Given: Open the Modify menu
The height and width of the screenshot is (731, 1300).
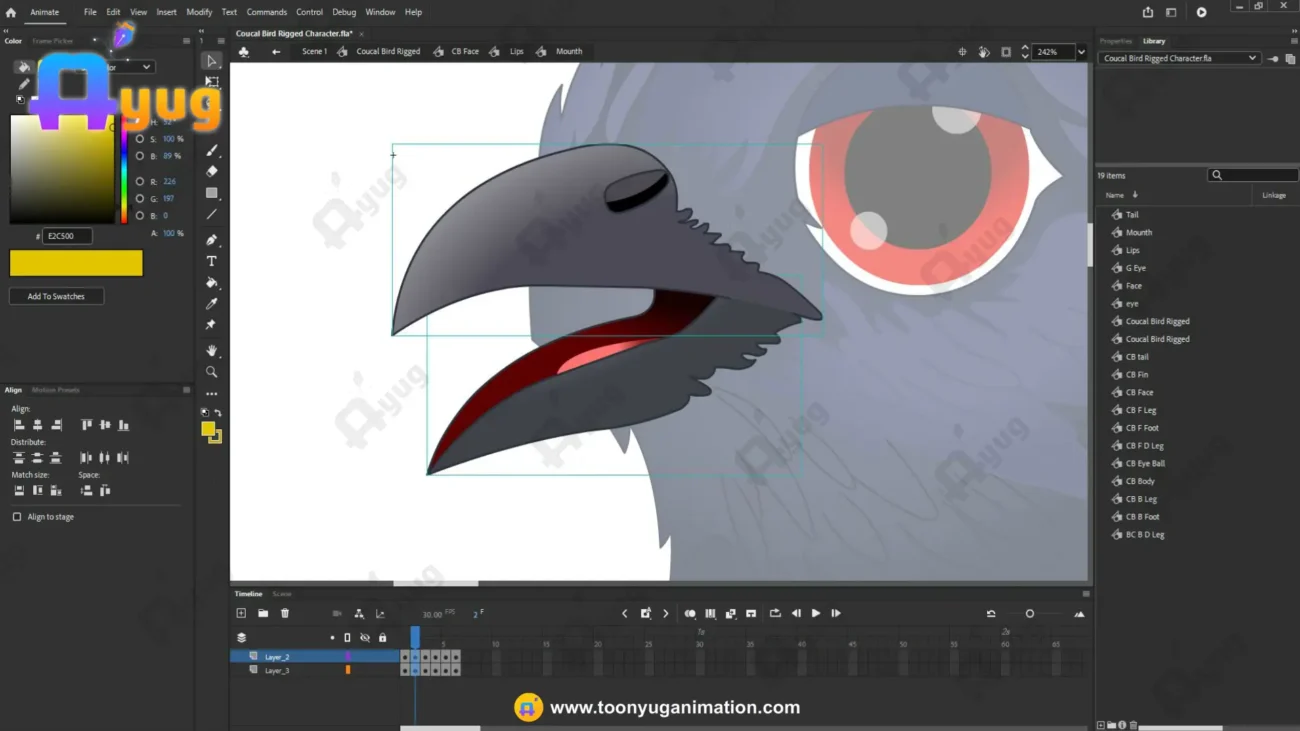Looking at the screenshot, I should pyautogui.click(x=199, y=12).
